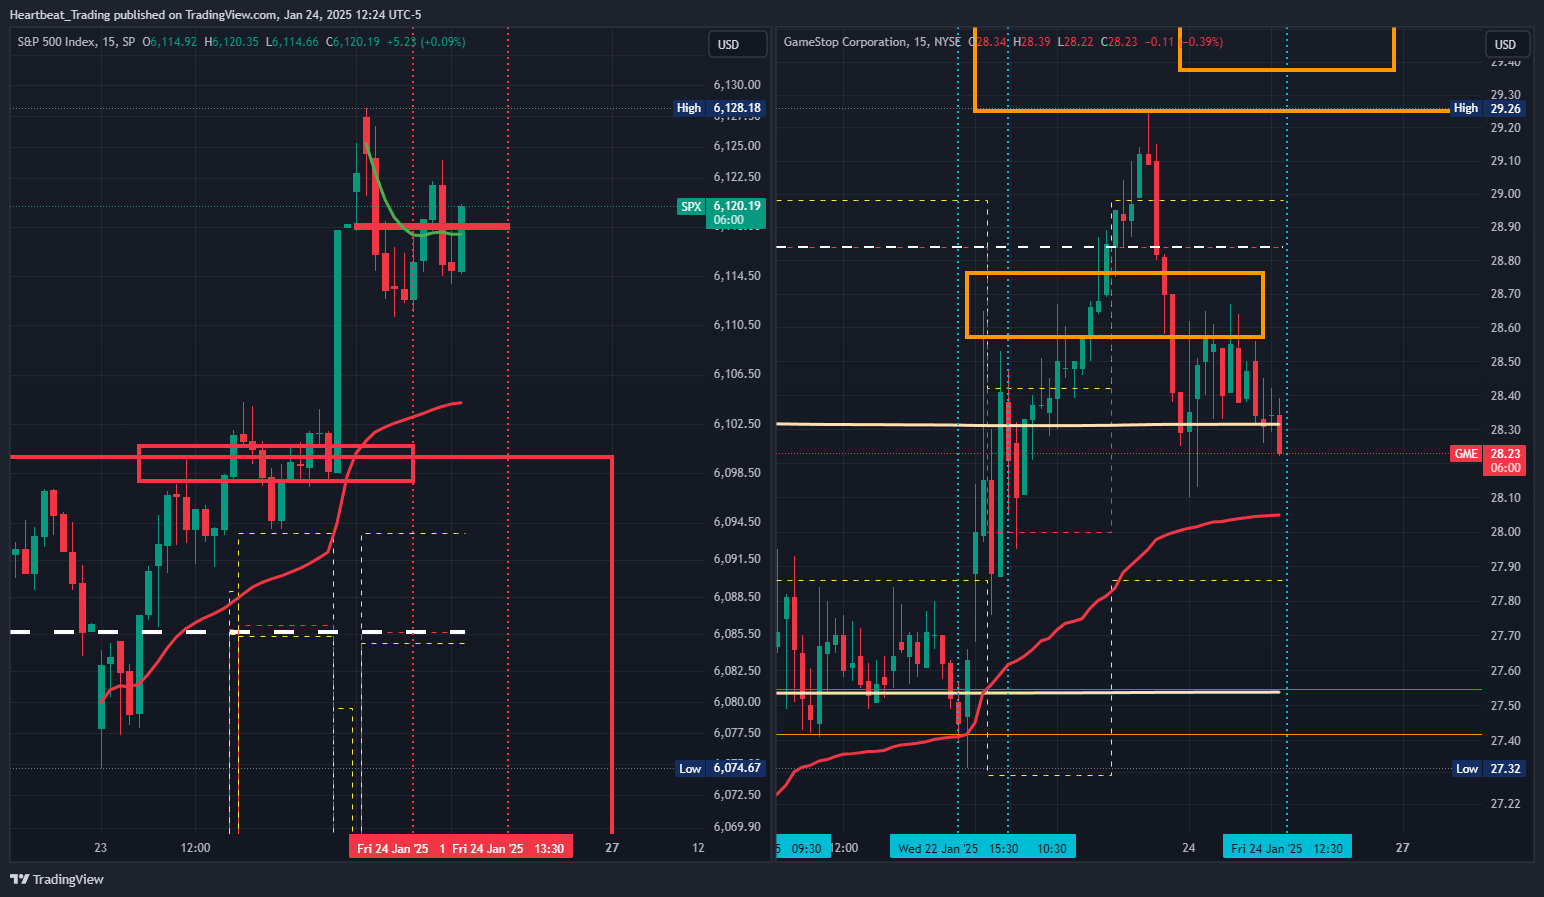Click the SPX low value L6,114.66

(x=293, y=42)
